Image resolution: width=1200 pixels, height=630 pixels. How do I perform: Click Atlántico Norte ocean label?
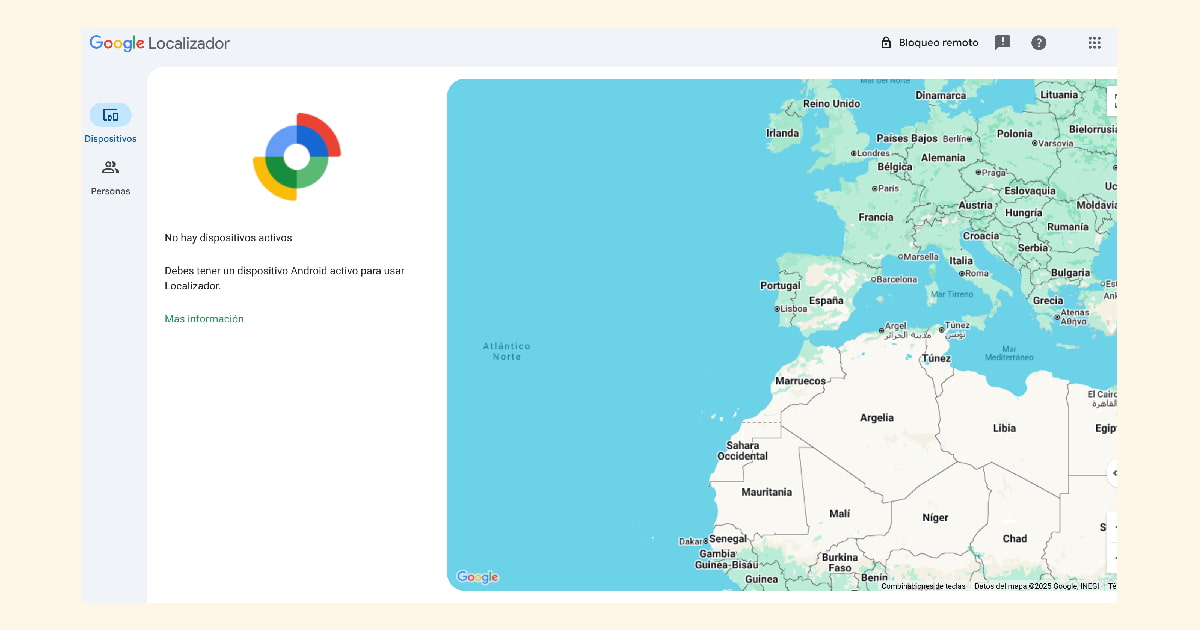(x=507, y=351)
